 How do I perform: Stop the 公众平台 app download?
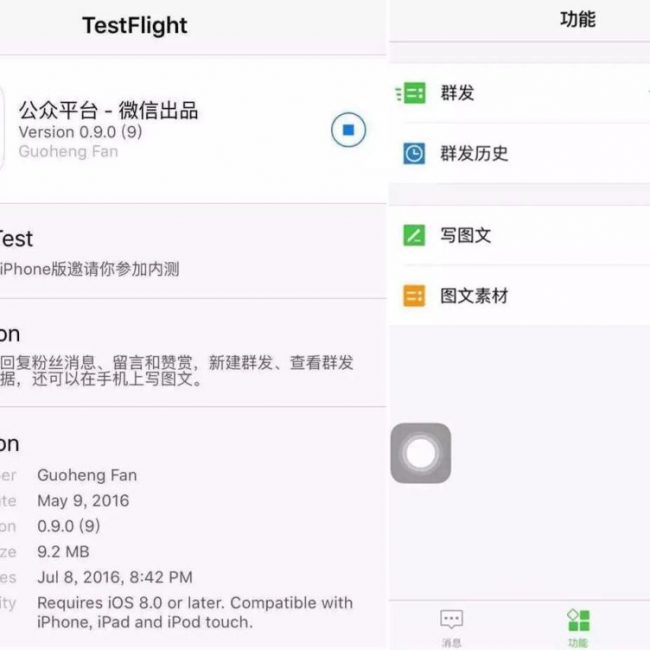(x=348, y=130)
